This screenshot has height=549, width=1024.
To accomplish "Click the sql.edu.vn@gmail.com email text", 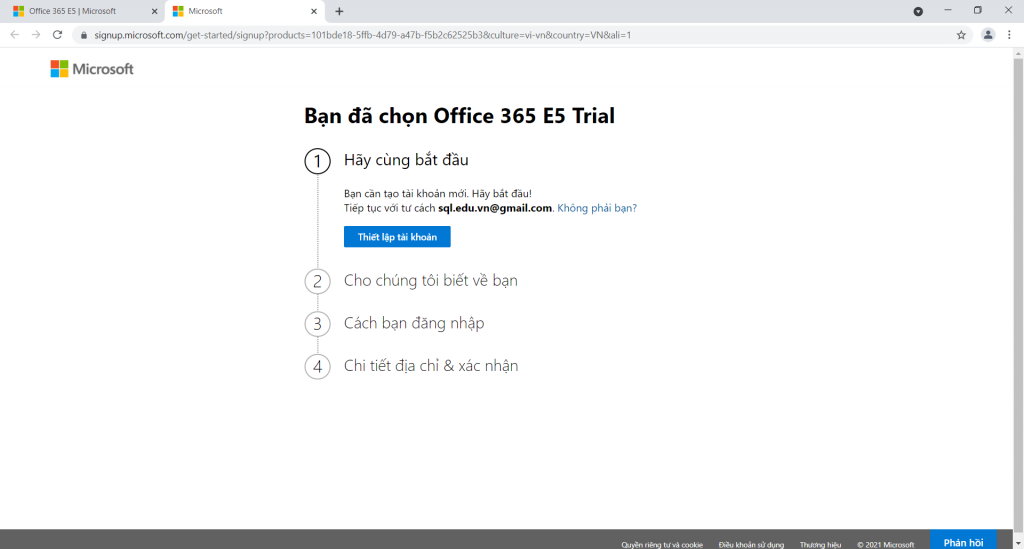I will [494, 208].
